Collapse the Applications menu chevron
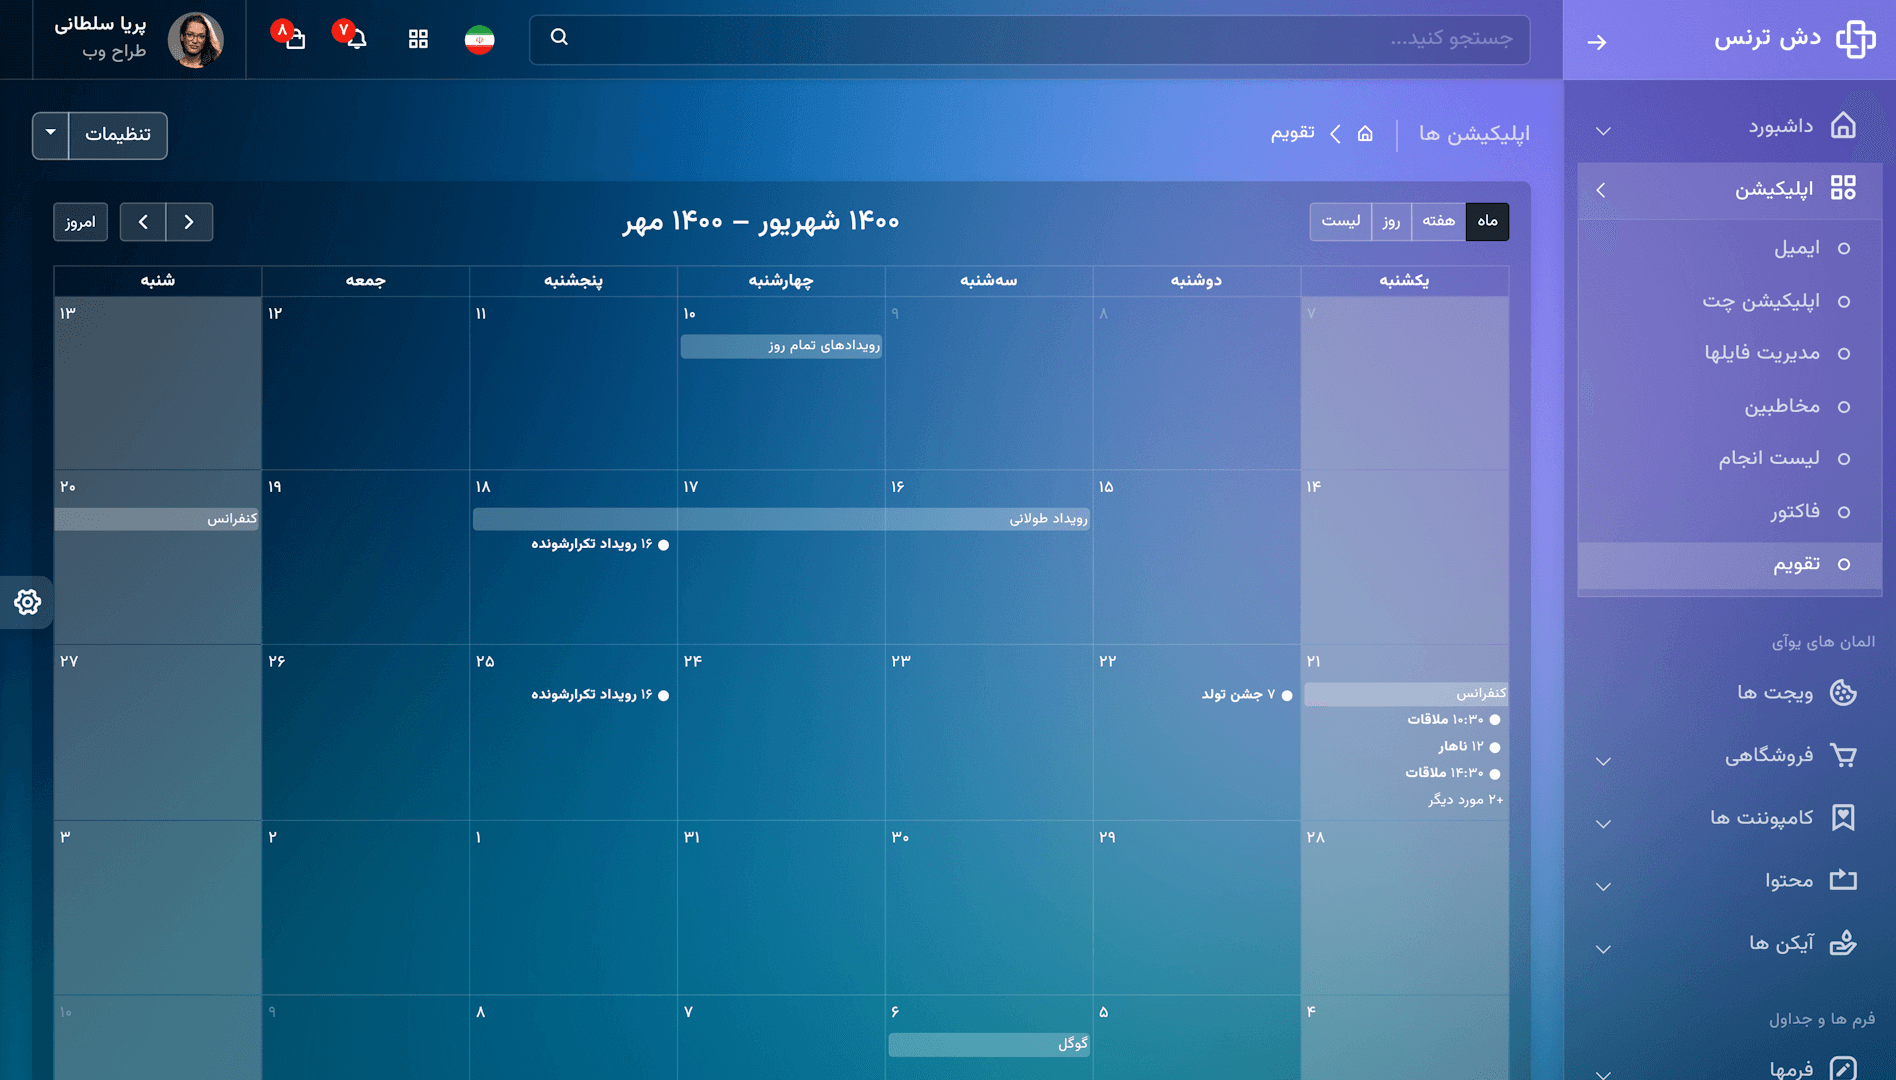The width and height of the screenshot is (1896, 1080). (1601, 190)
